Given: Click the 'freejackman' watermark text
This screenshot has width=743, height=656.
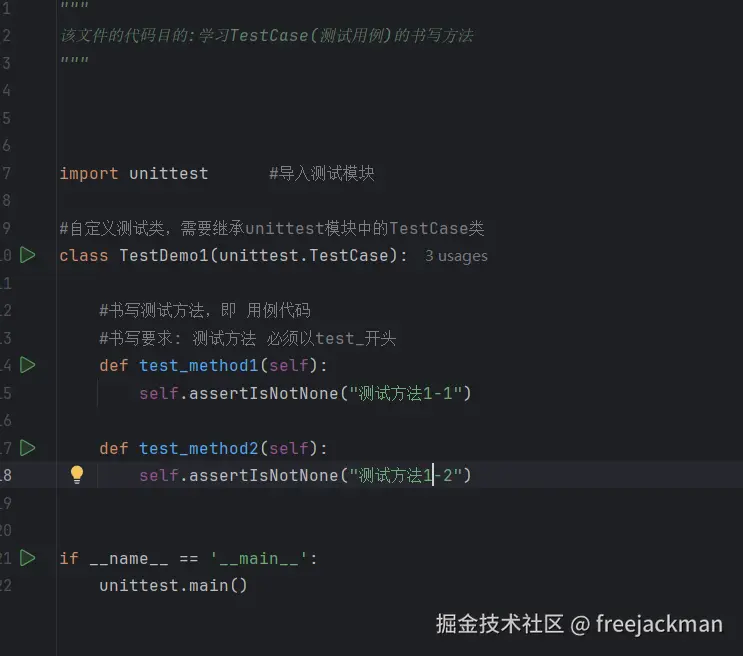Looking at the screenshot, I should tap(658, 625).
